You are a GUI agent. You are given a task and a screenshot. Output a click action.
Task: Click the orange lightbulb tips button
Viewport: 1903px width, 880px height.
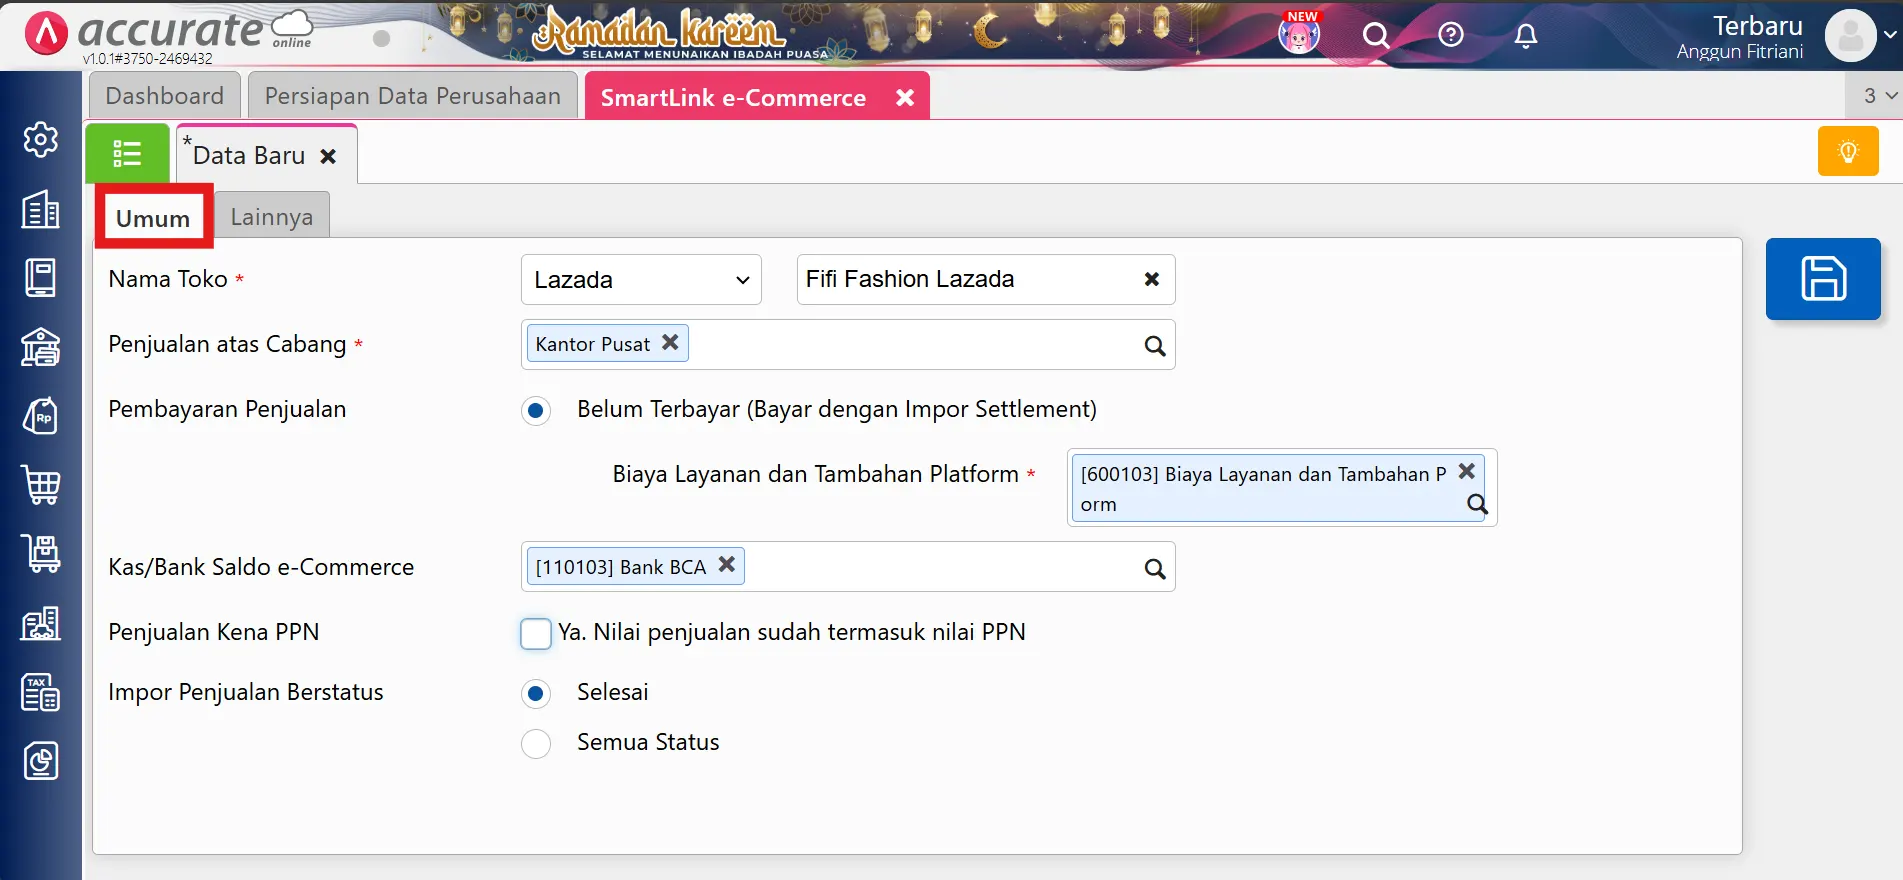[x=1848, y=151]
